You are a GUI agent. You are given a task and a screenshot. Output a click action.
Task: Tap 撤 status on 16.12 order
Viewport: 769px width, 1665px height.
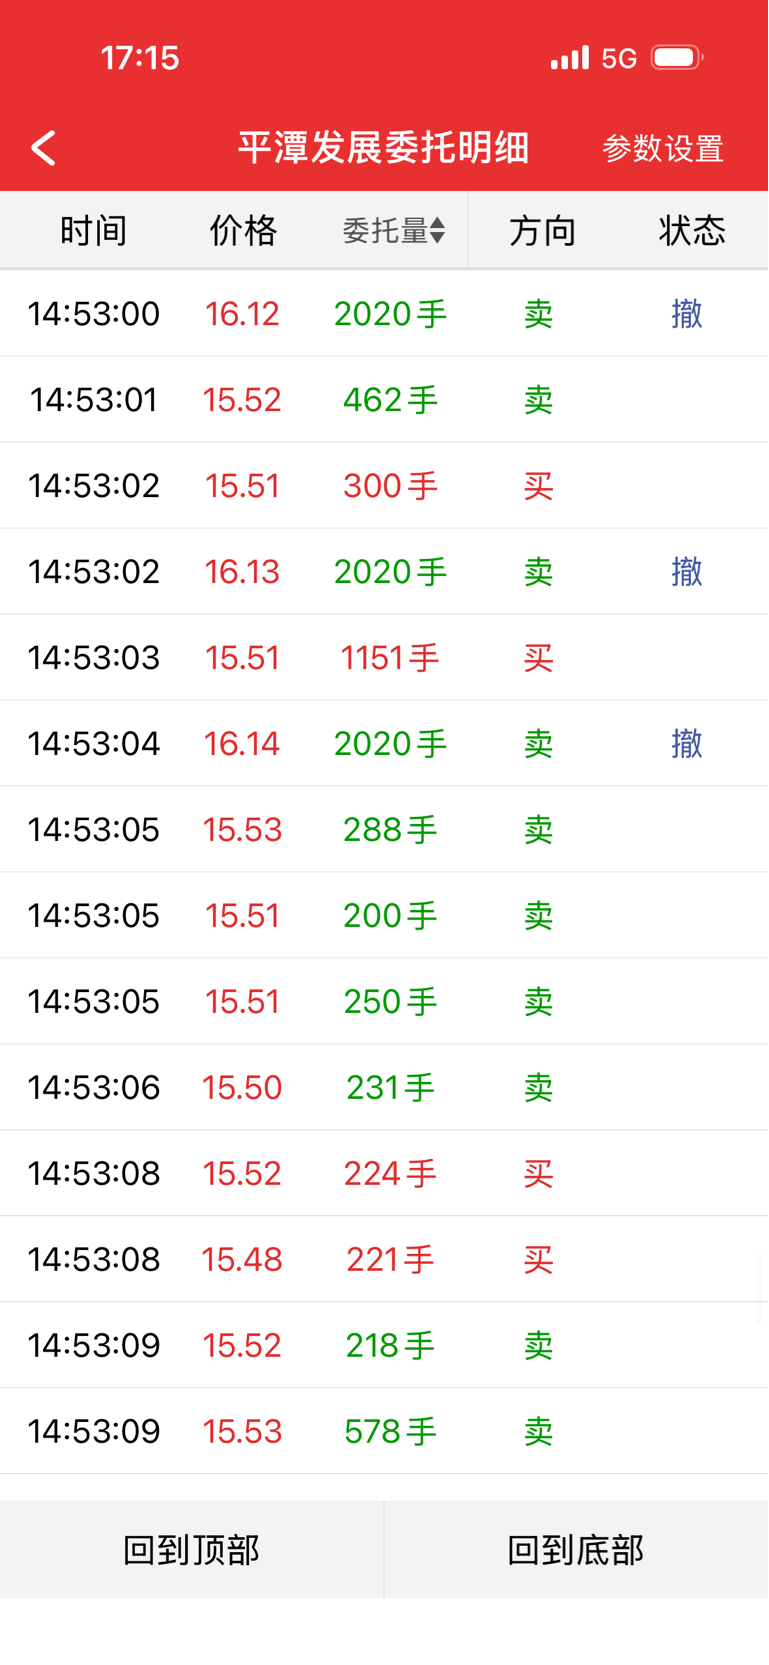coord(687,314)
